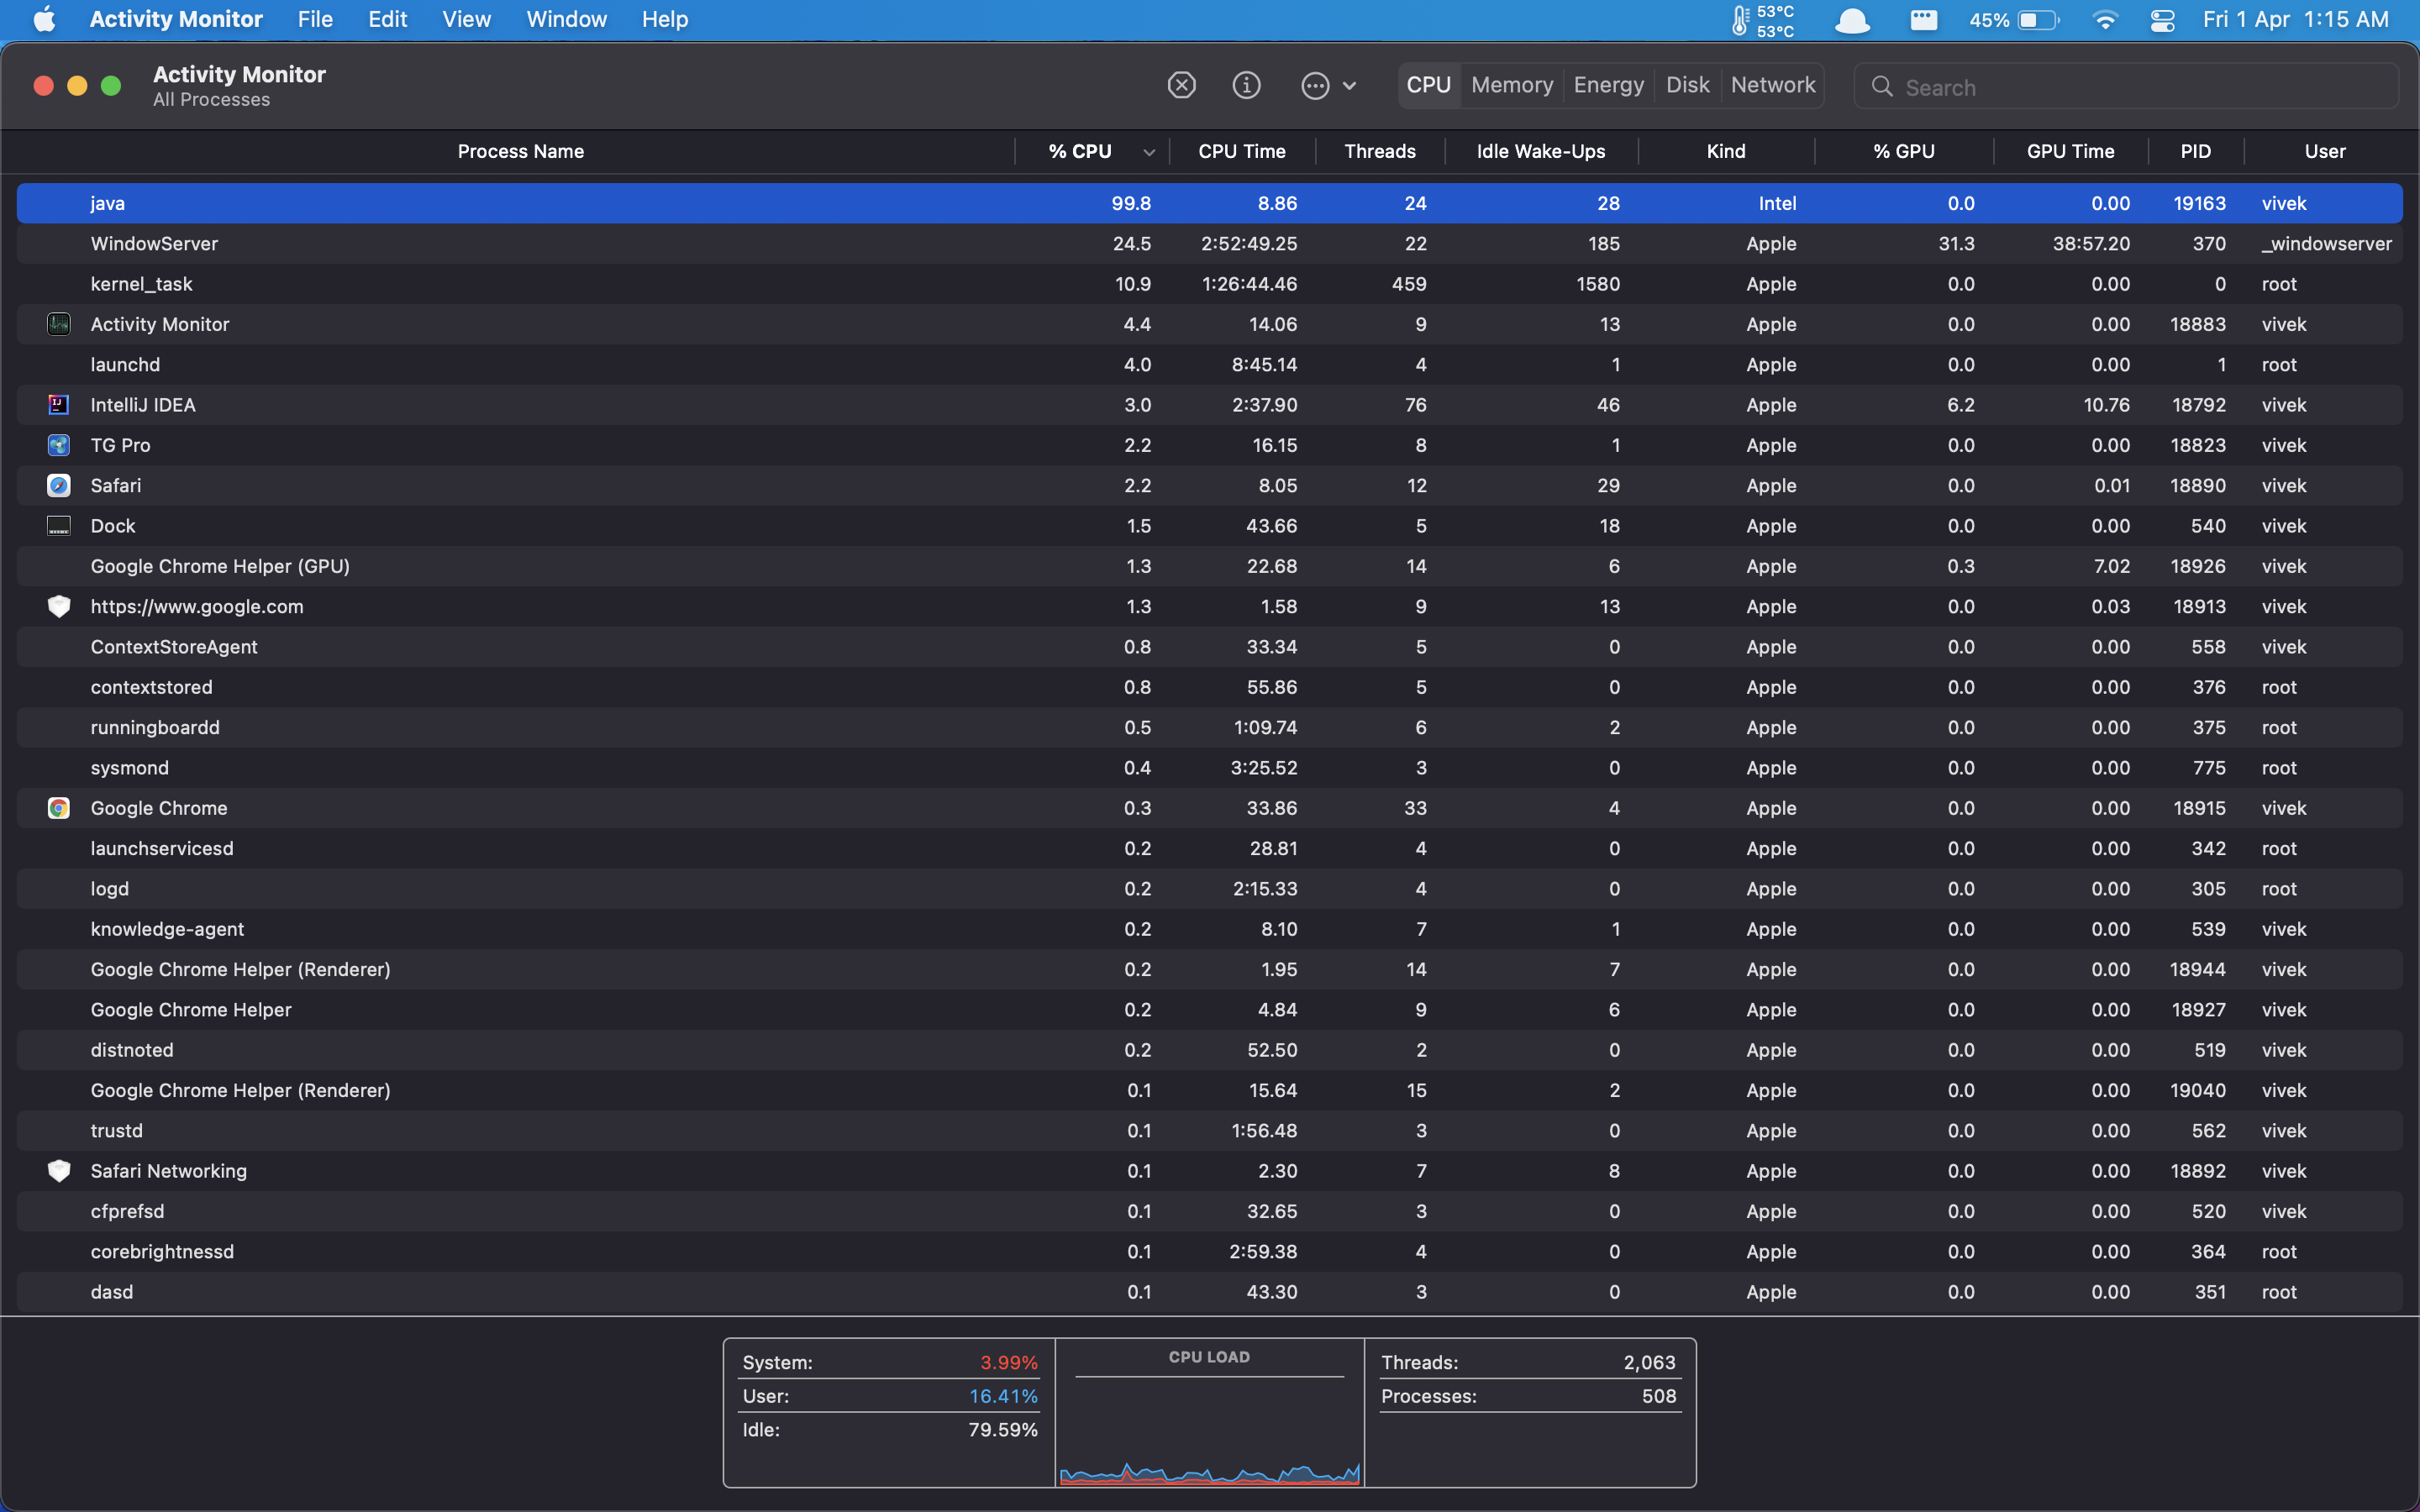Screen dimensions: 2420x1512
Task: Open Control Center from menu bar
Action: click(2162, 20)
